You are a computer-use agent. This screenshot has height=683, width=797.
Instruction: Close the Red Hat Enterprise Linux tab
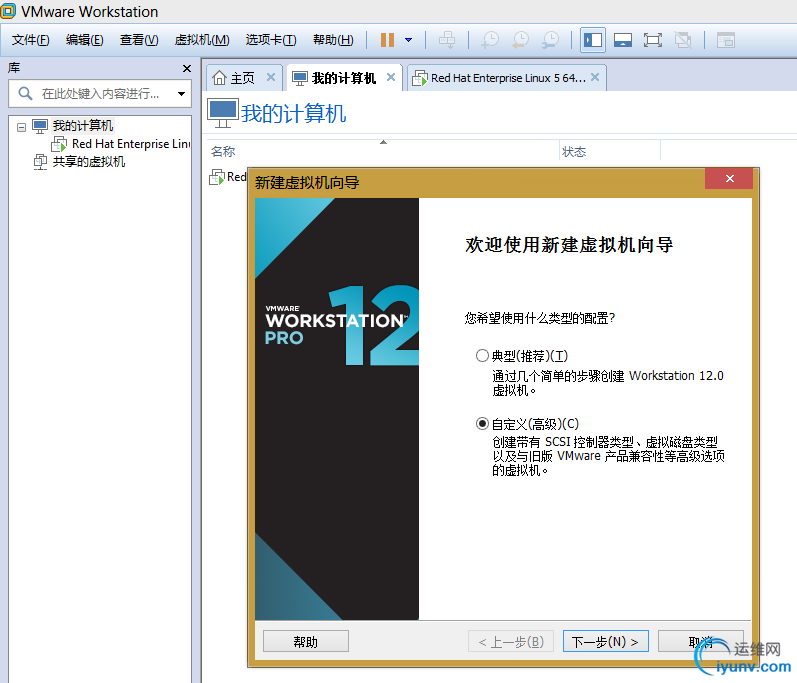(x=595, y=77)
